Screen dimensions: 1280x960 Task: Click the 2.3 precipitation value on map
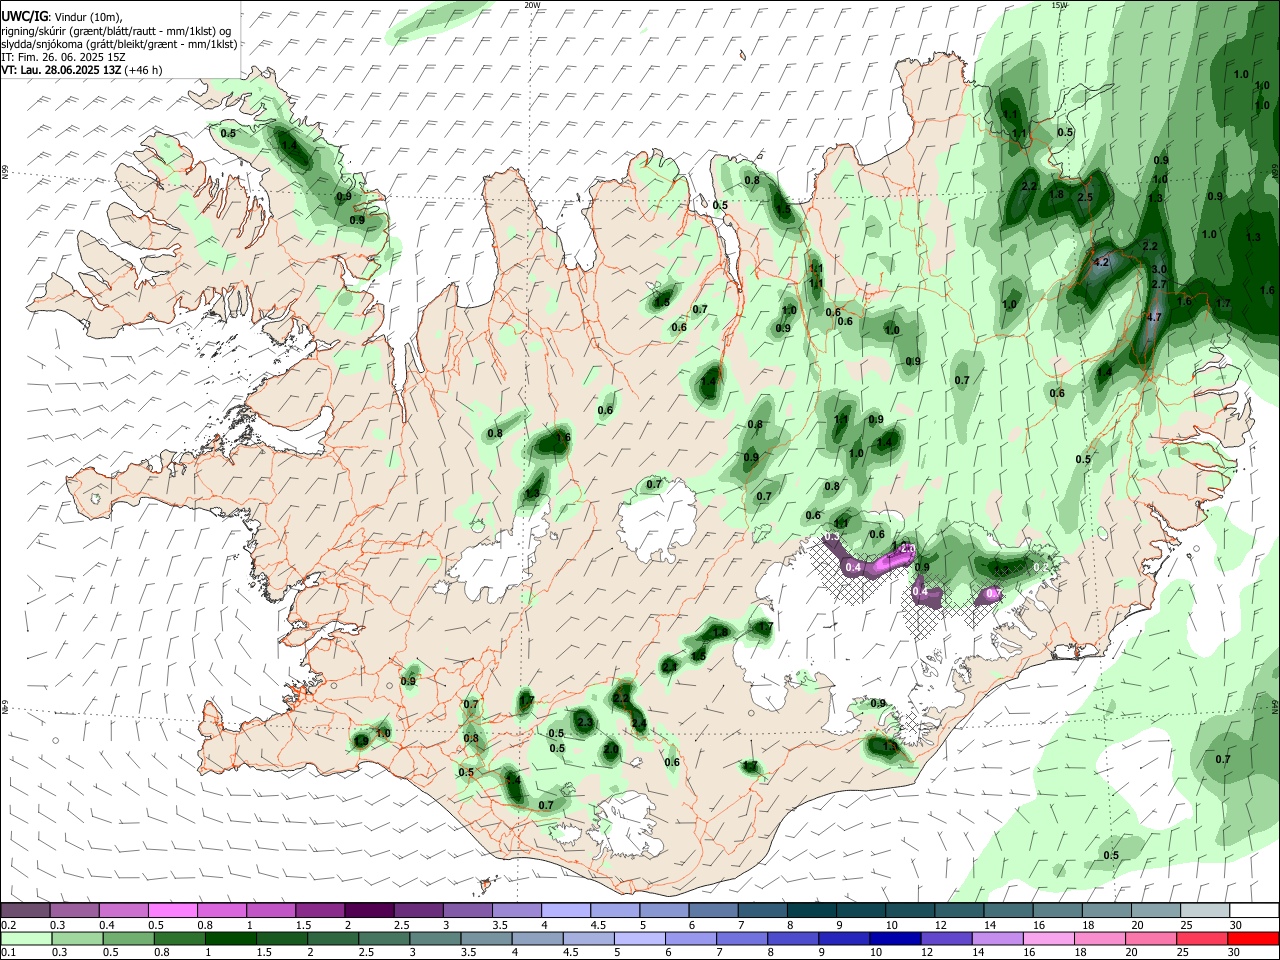pos(585,722)
